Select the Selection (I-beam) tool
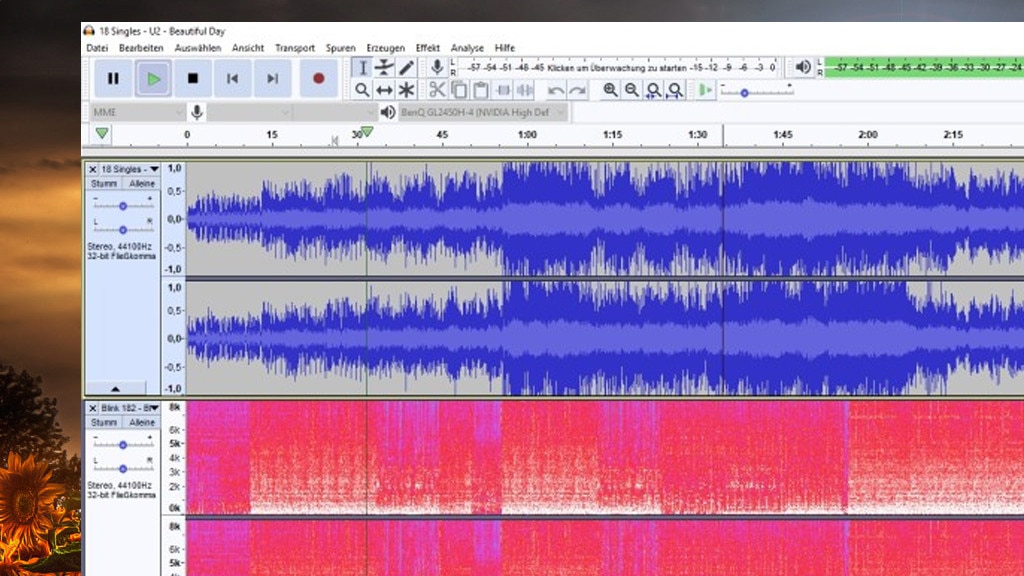Viewport: 1024px width, 576px height. pos(362,67)
